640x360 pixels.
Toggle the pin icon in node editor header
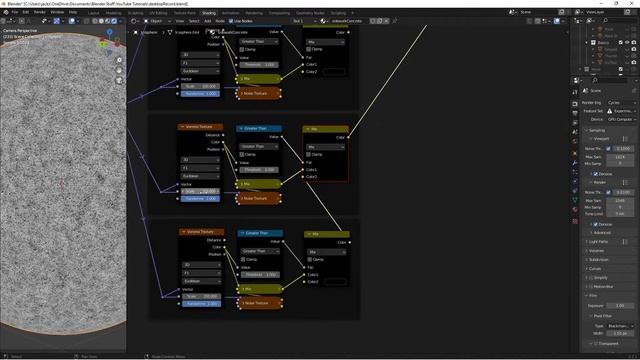click(394, 21)
